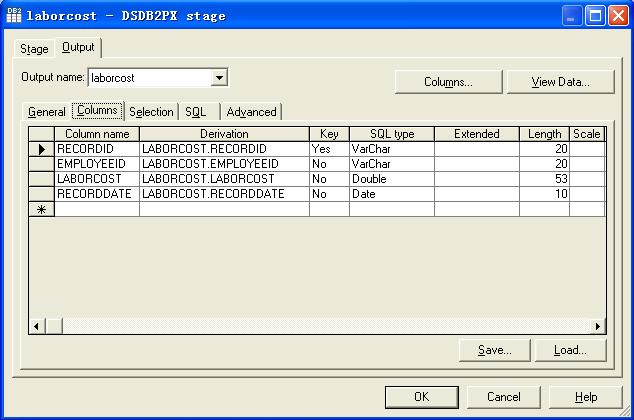This screenshot has width=634, height=420.
Task: Open Help for this stage
Action: 585,397
